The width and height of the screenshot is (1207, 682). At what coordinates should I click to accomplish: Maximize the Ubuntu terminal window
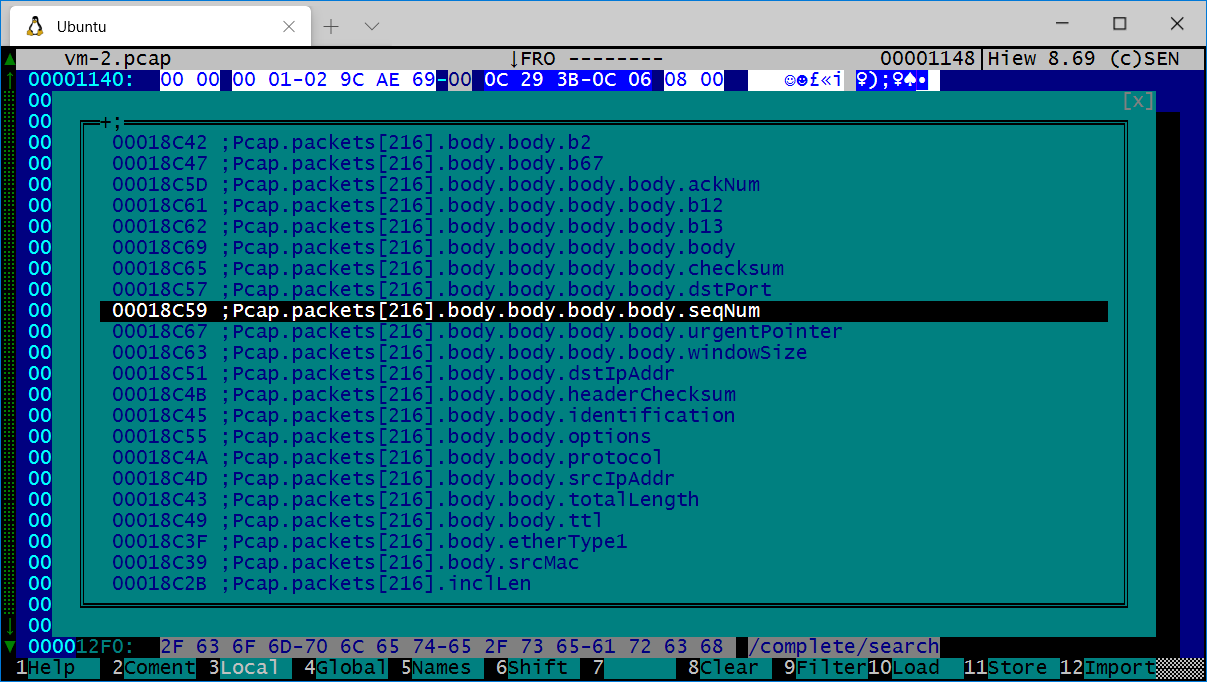click(x=1120, y=24)
